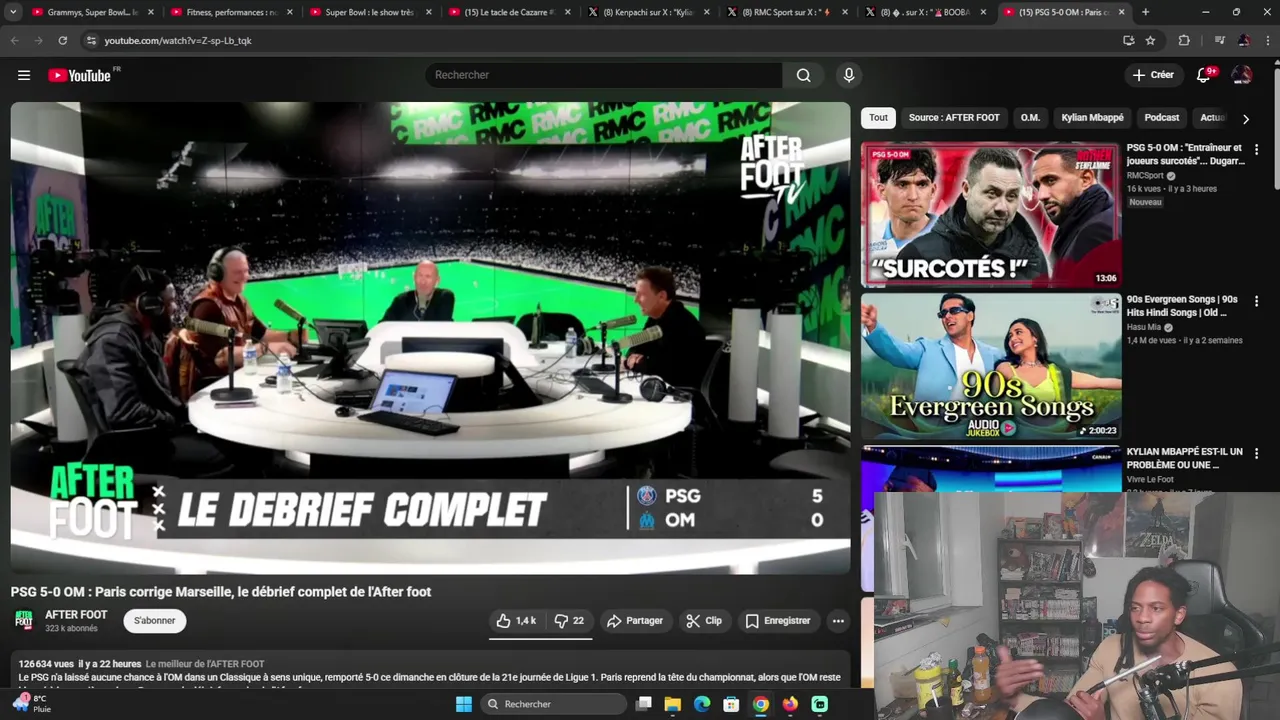The width and height of the screenshot is (1280, 720).
Task: Open the AFTER FOOT channel name link
Action: 76,615
